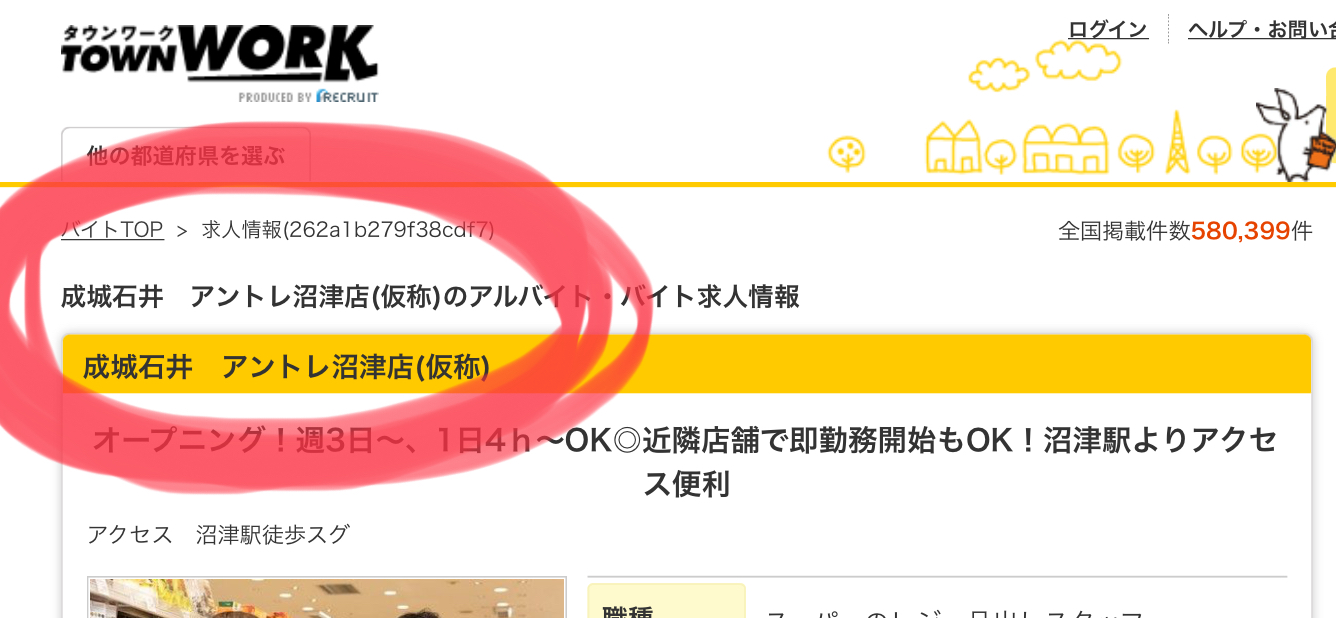Click the arched building illustration
Screen dimensions: 1336x618
(x=1066, y=149)
